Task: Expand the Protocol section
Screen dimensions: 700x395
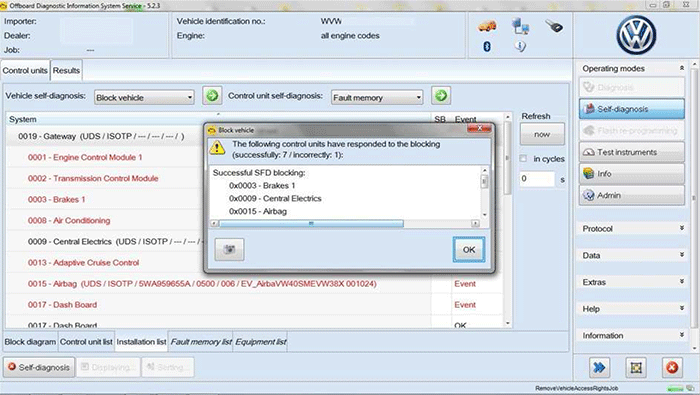Action: [682, 228]
